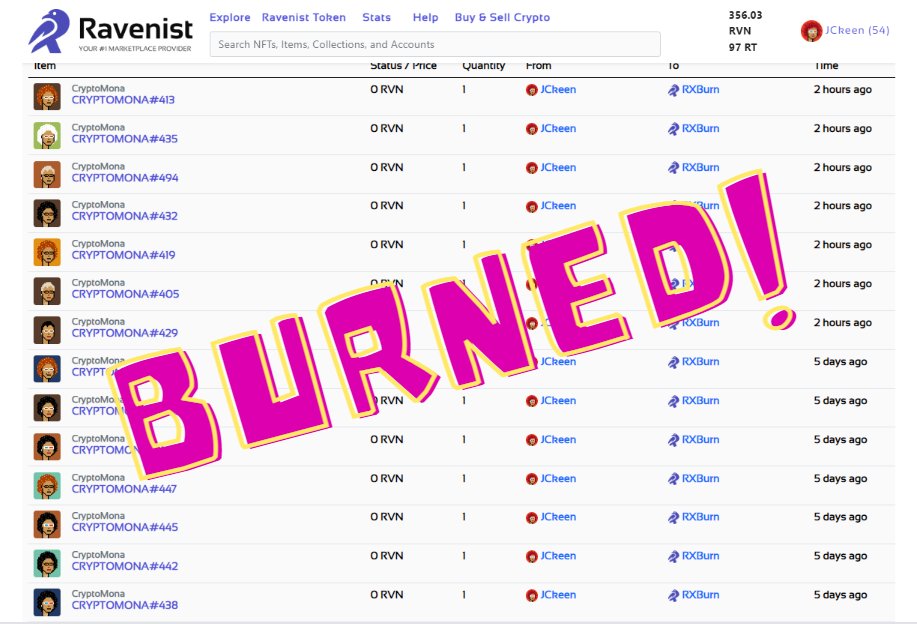Click '0 RVN' price in CRYPTOMONA#435 row
917x624 pixels.
tap(387, 129)
